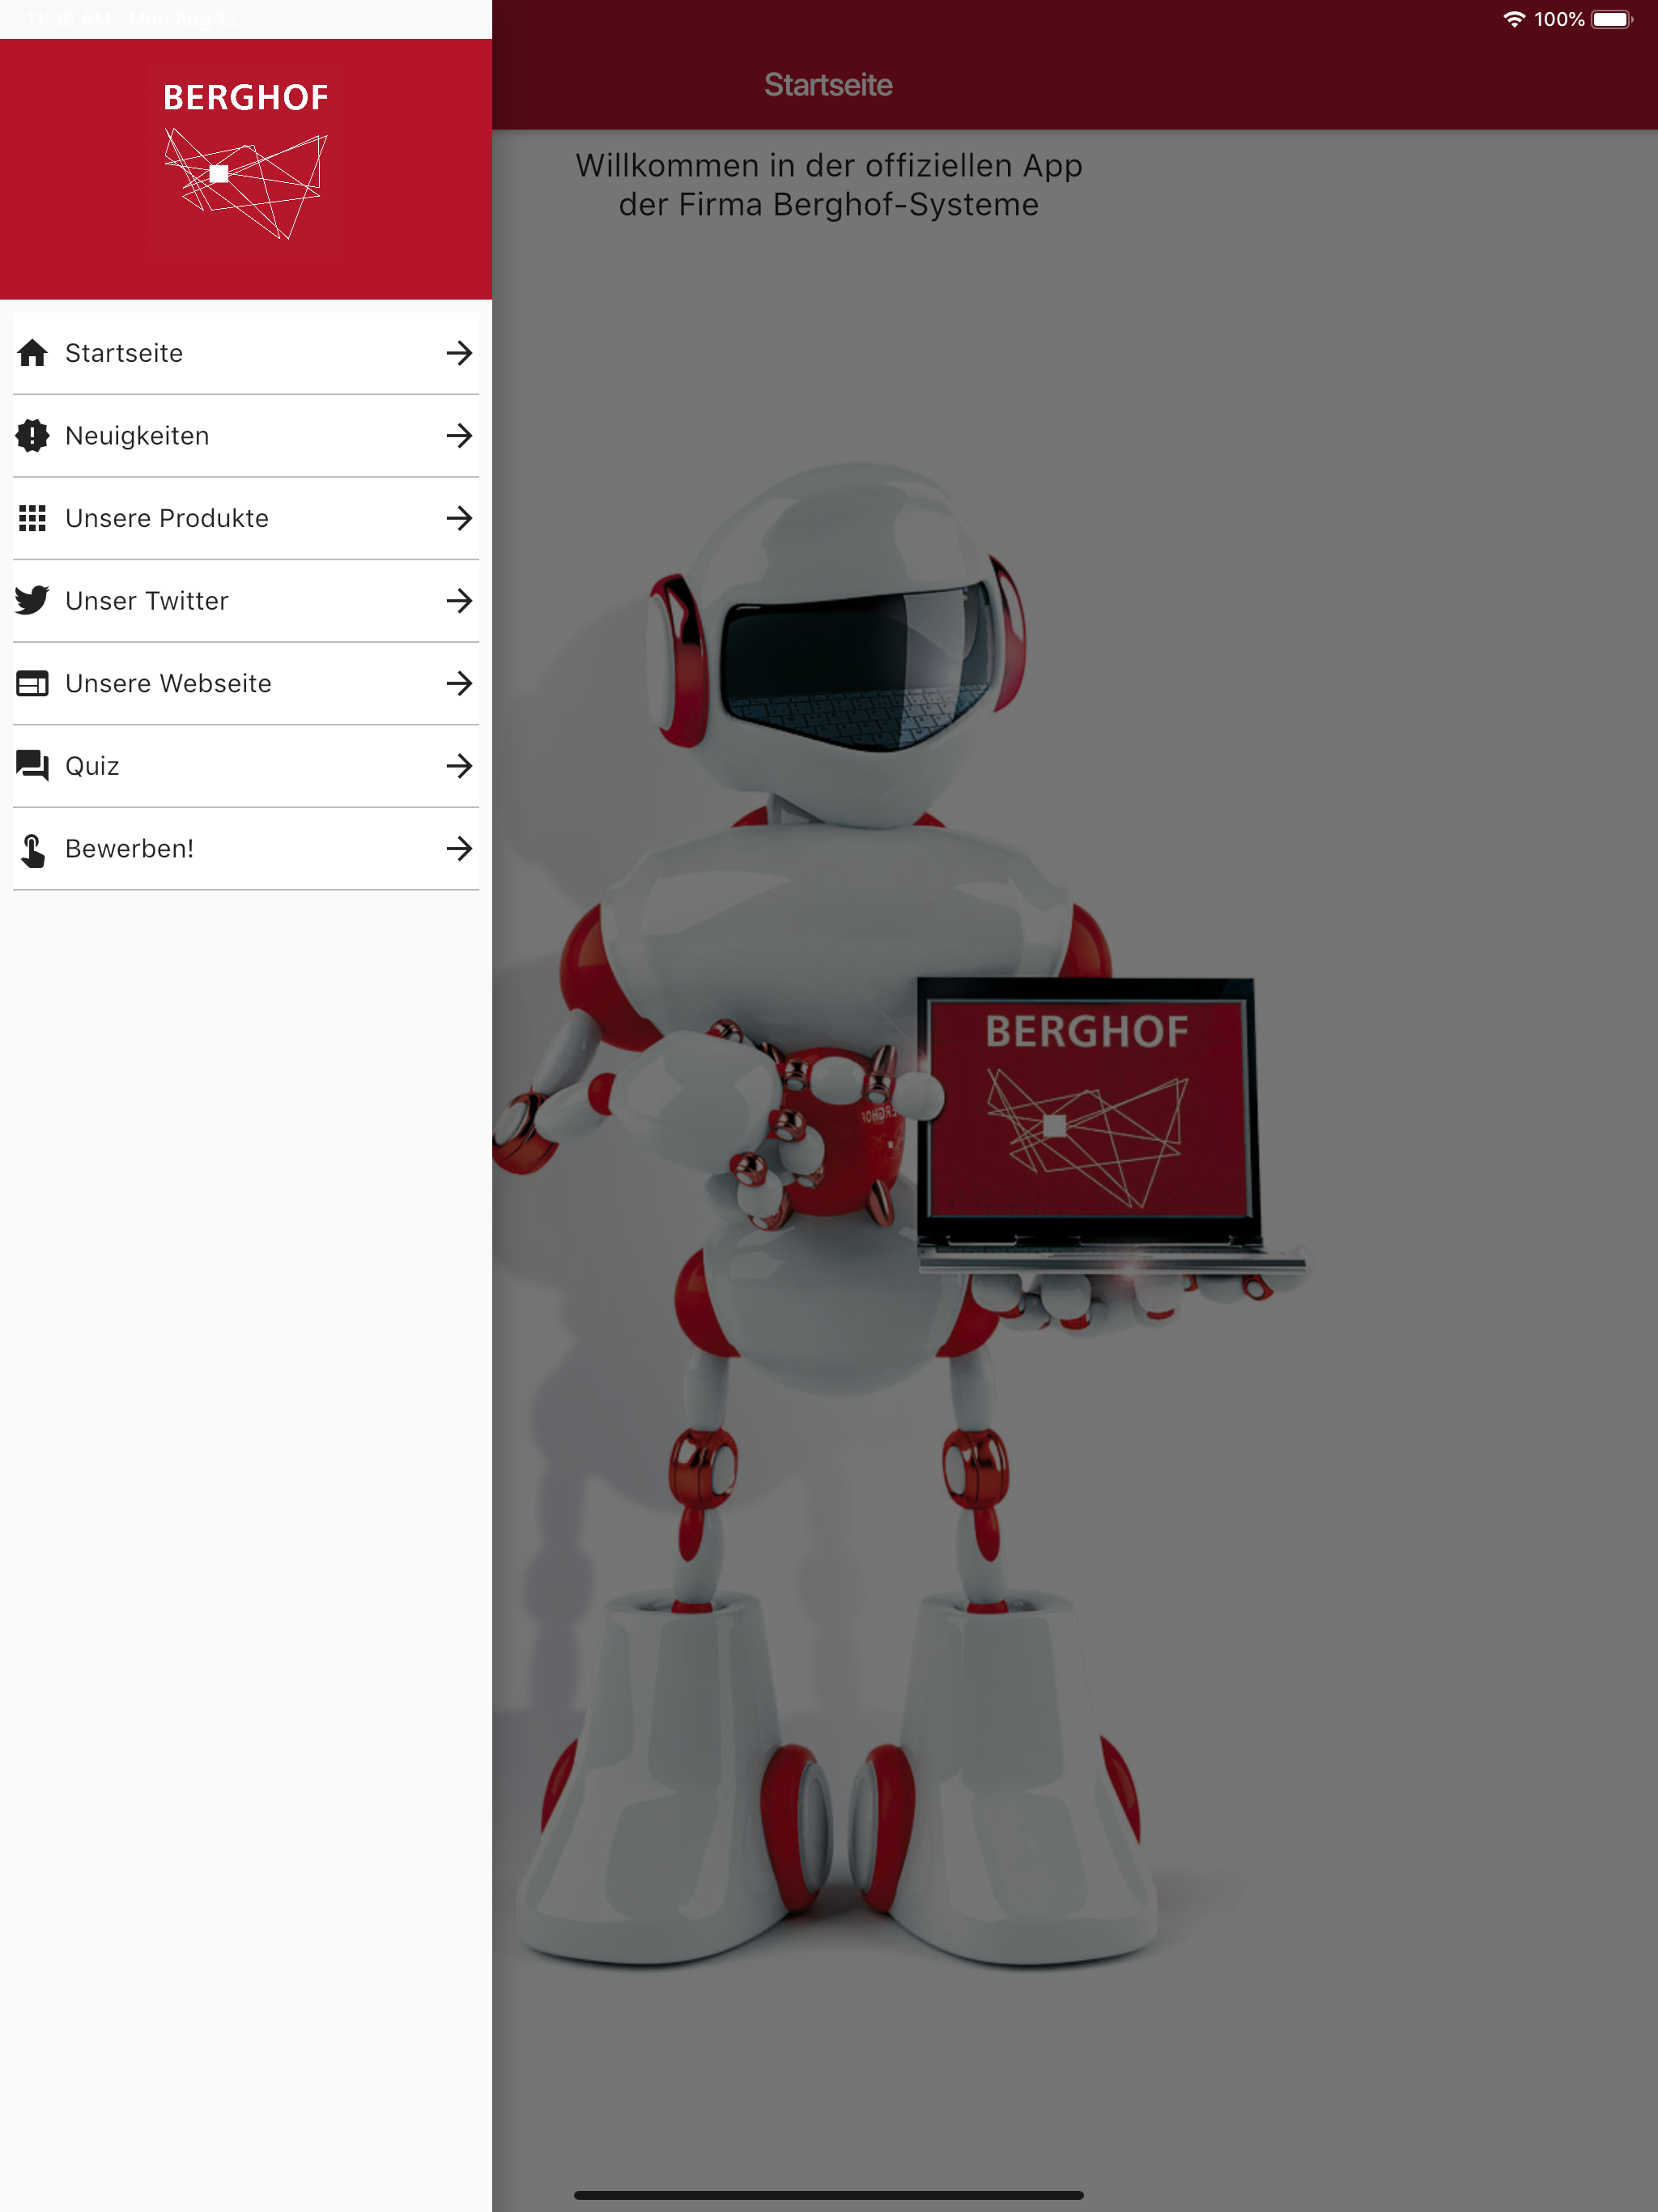Start the Quiz from the menu
Image resolution: width=1658 pixels, height=2212 pixels.
(246, 766)
